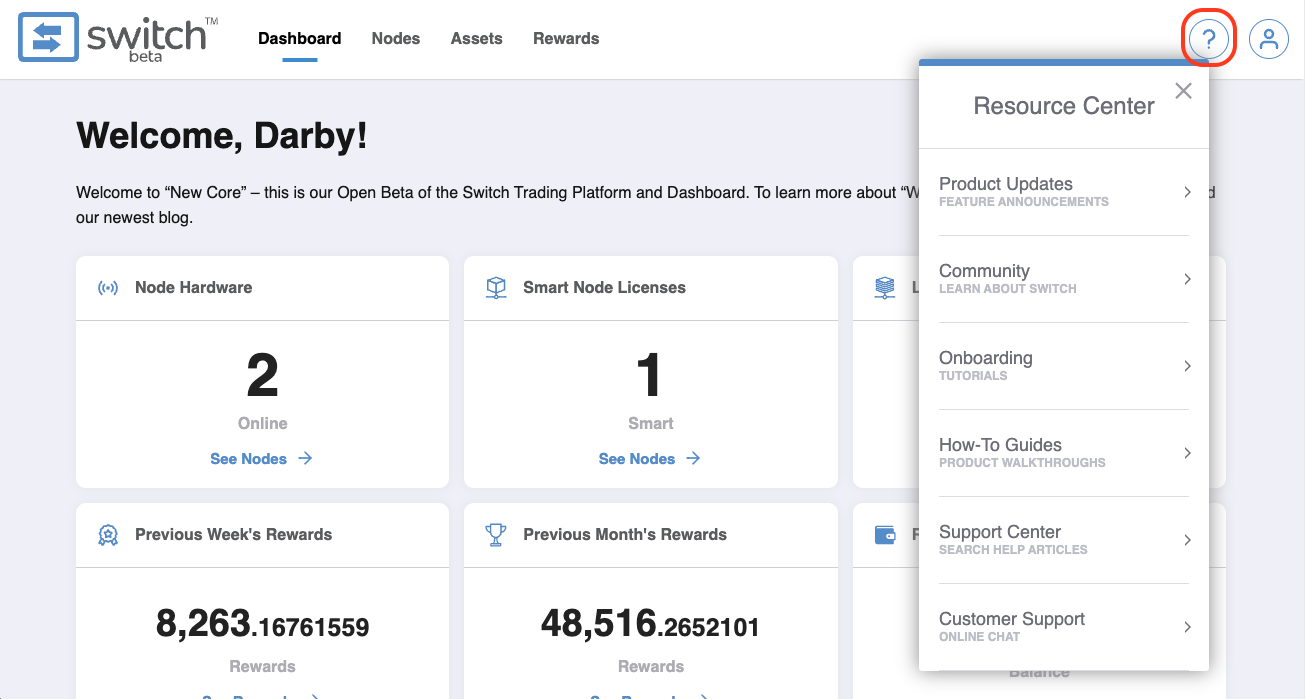The image size is (1305, 699).
Task: Click the "Online" status label
Action: [x=263, y=424]
